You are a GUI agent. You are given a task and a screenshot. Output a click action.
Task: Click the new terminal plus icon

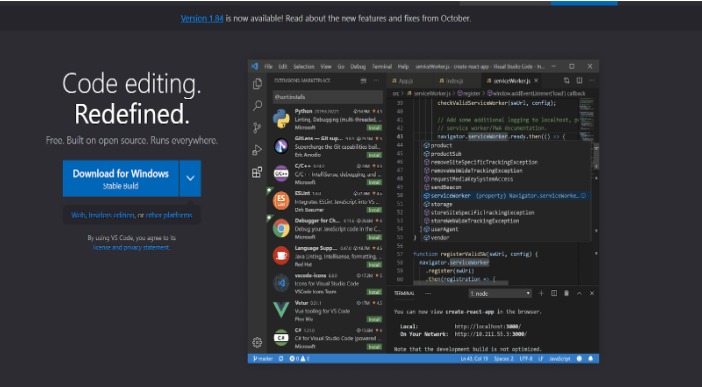point(541,293)
